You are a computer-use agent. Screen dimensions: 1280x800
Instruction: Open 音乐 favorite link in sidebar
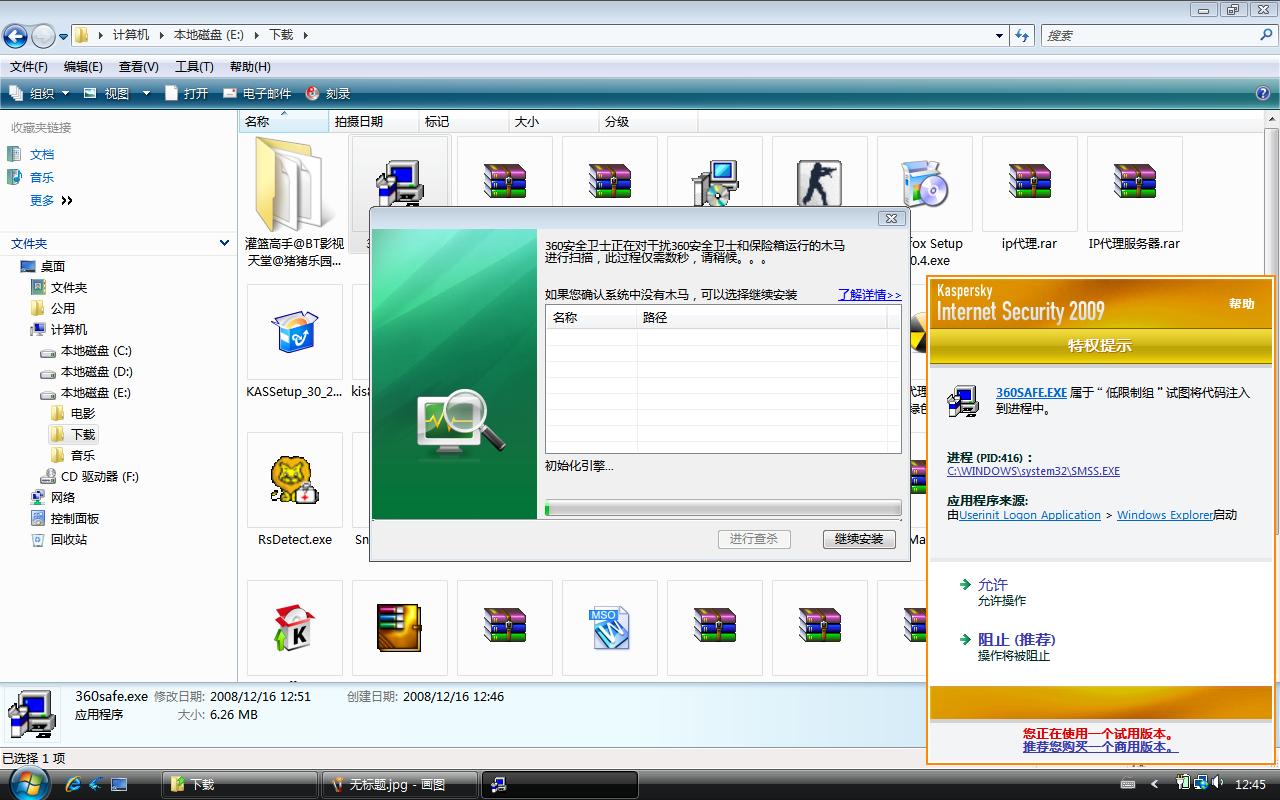42,177
